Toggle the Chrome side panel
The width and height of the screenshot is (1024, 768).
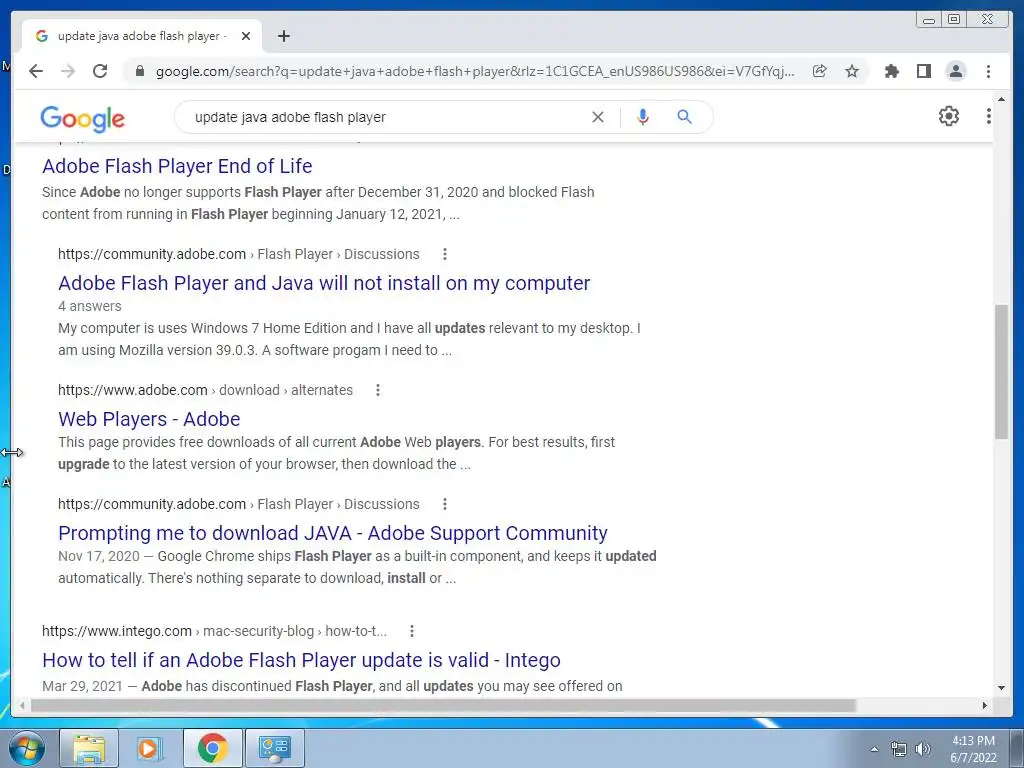click(923, 71)
